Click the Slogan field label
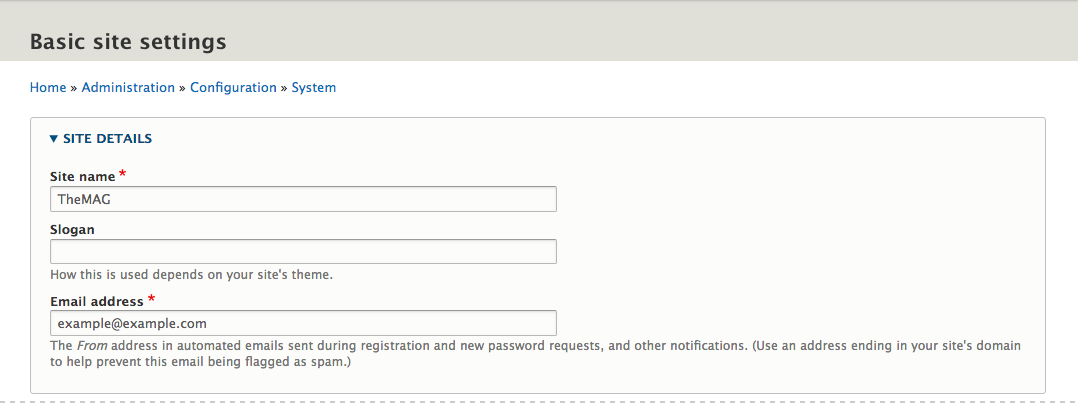1078x403 pixels. coord(72,230)
